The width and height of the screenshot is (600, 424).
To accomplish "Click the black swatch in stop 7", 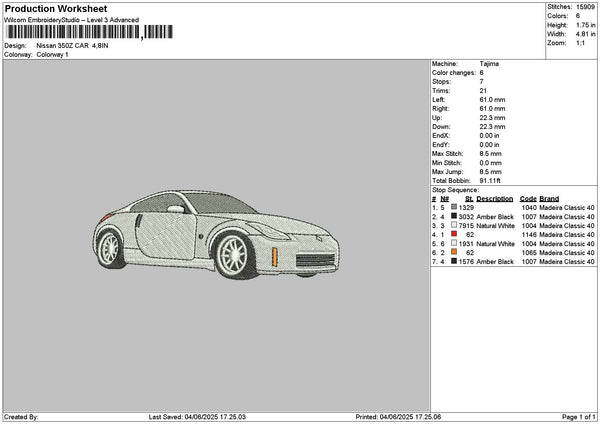I will pos(454,262).
